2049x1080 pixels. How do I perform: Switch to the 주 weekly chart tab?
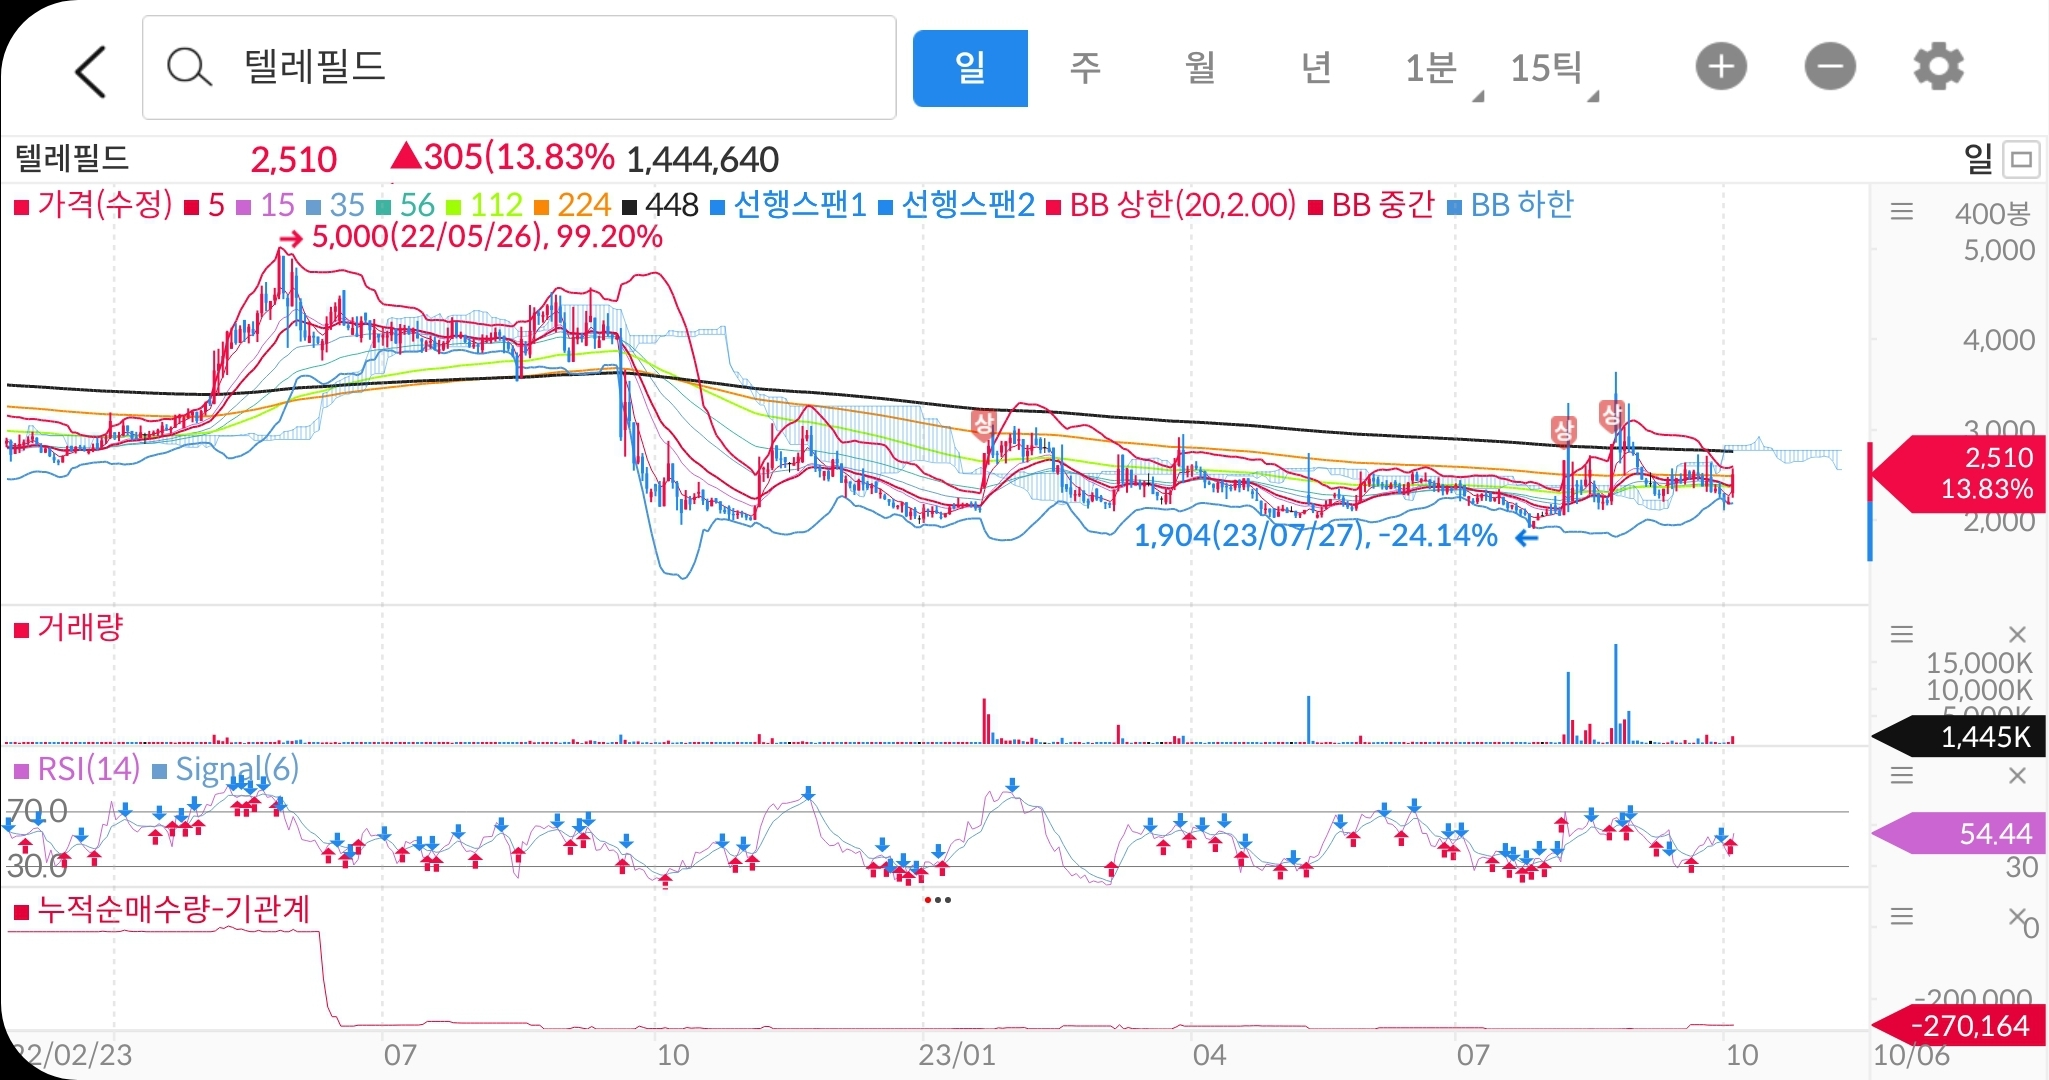1085,68
